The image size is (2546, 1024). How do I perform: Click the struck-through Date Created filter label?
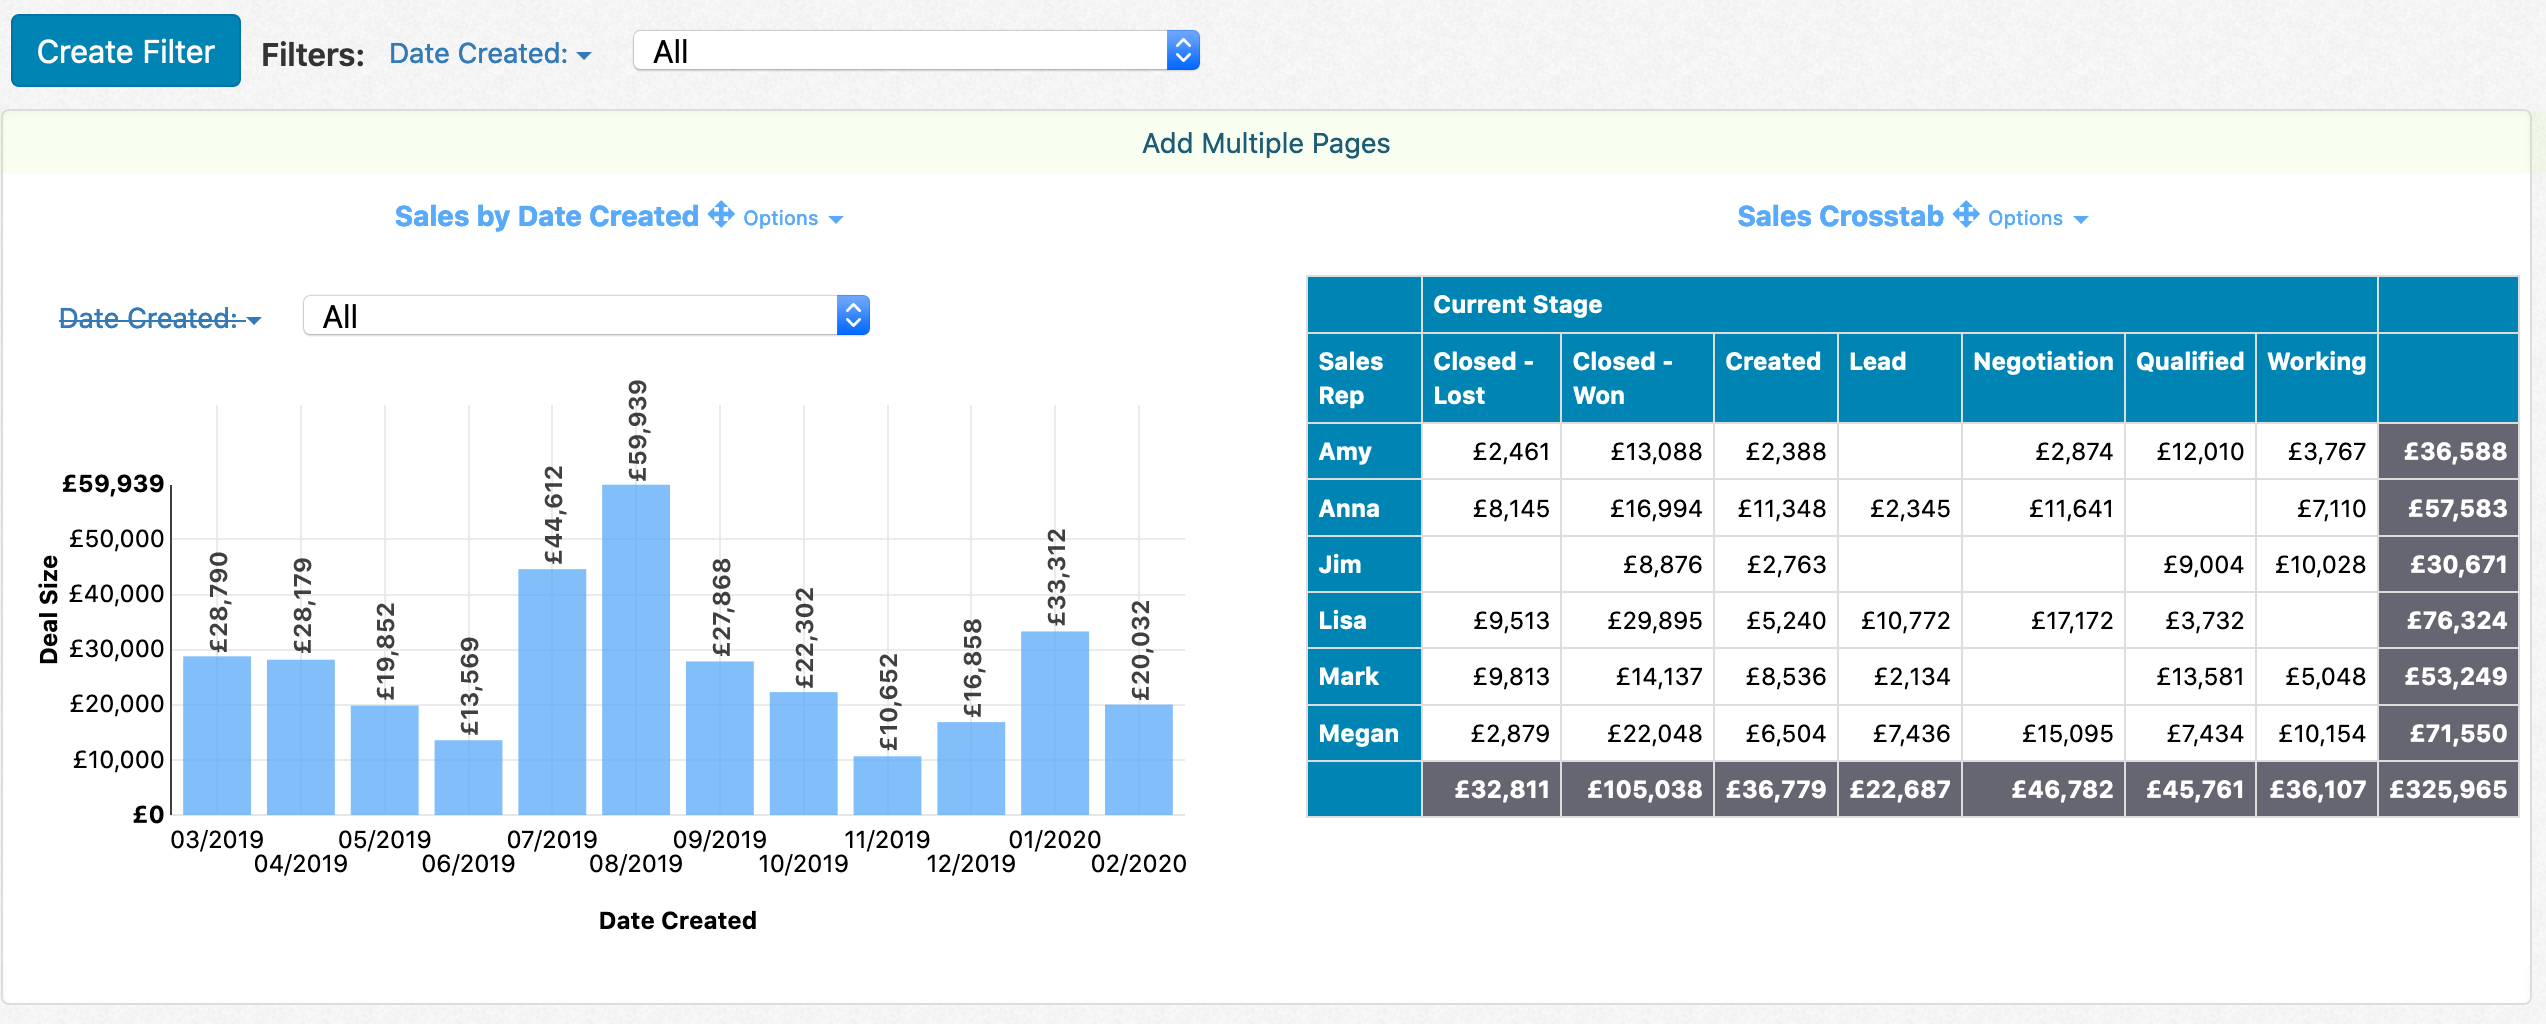(148, 317)
